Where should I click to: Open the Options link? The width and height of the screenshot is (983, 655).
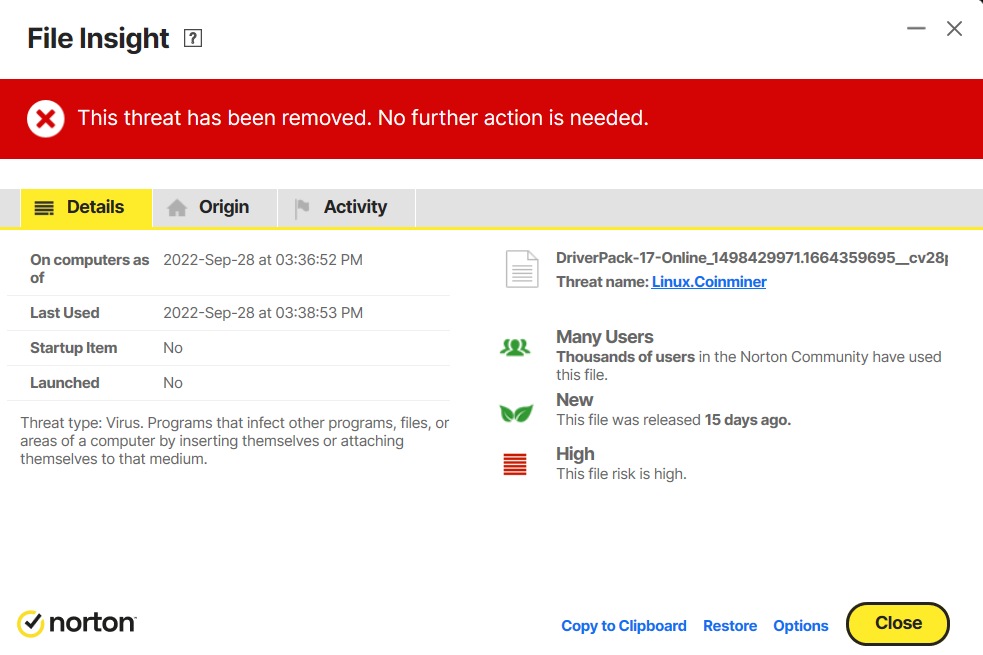(801, 626)
